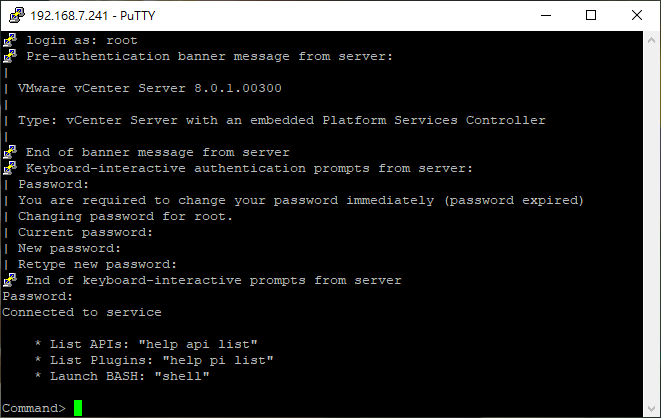
Task: Maximize the PuTTY window
Action: coord(591,15)
